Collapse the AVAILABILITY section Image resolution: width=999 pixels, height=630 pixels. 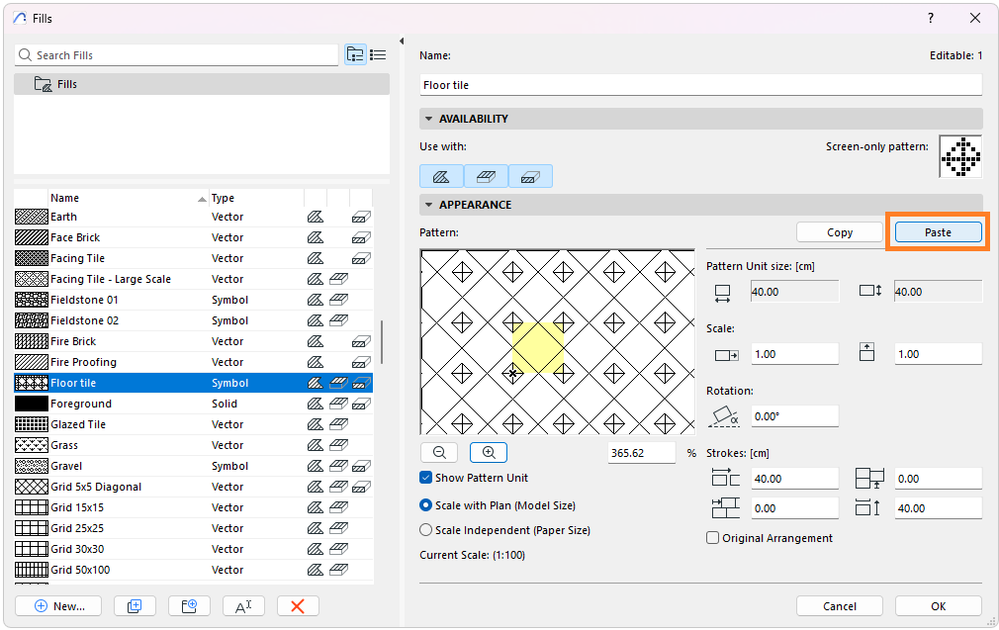click(429, 119)
